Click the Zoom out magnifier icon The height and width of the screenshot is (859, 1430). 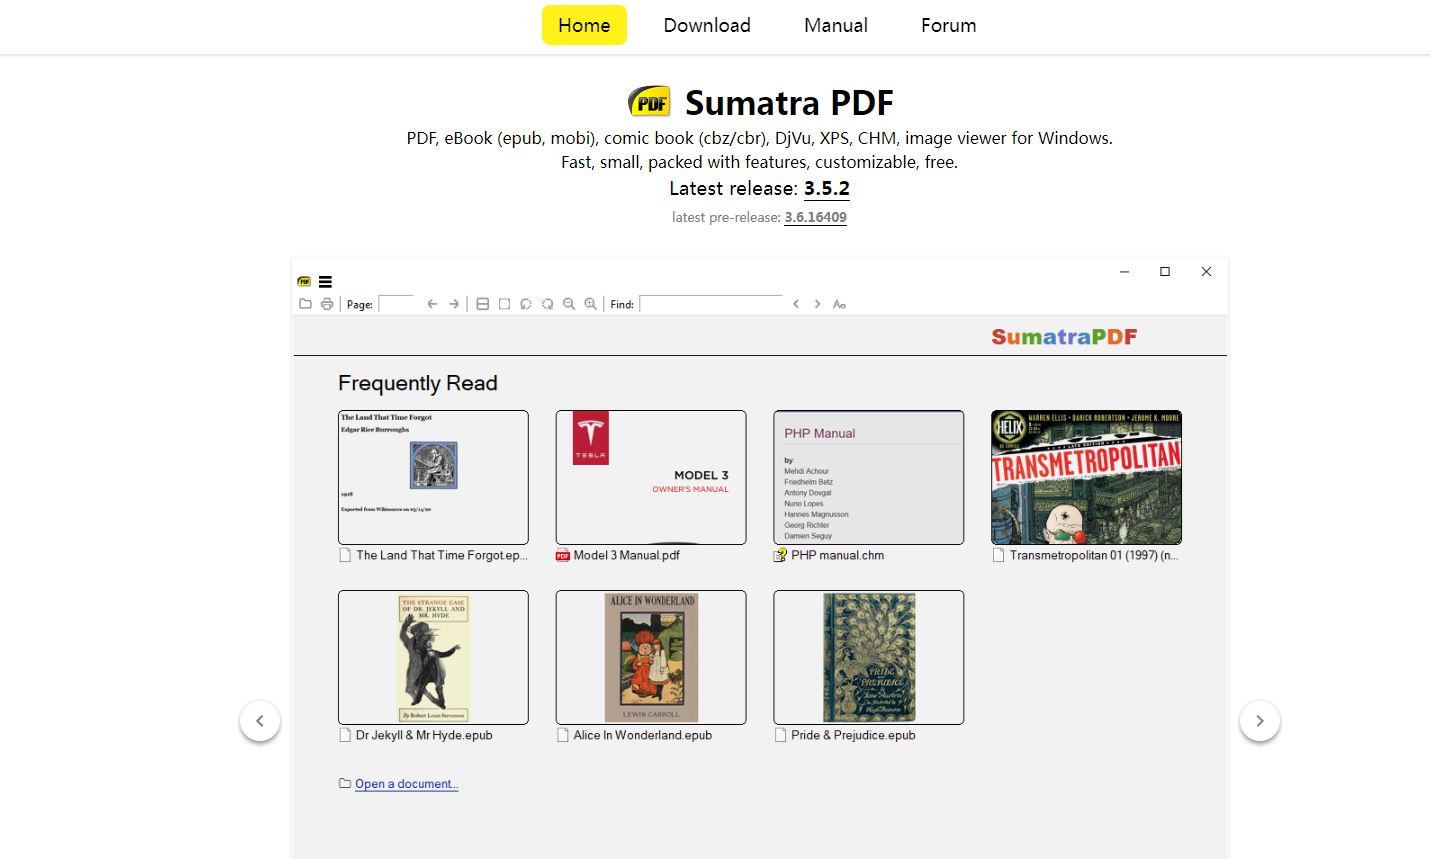[569, 304]
